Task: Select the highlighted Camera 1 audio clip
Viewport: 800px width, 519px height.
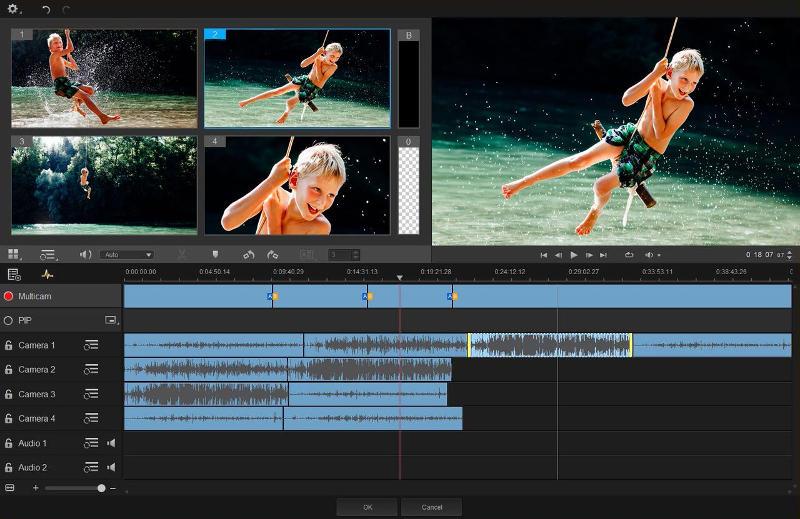Action: (x=550, y=345)
